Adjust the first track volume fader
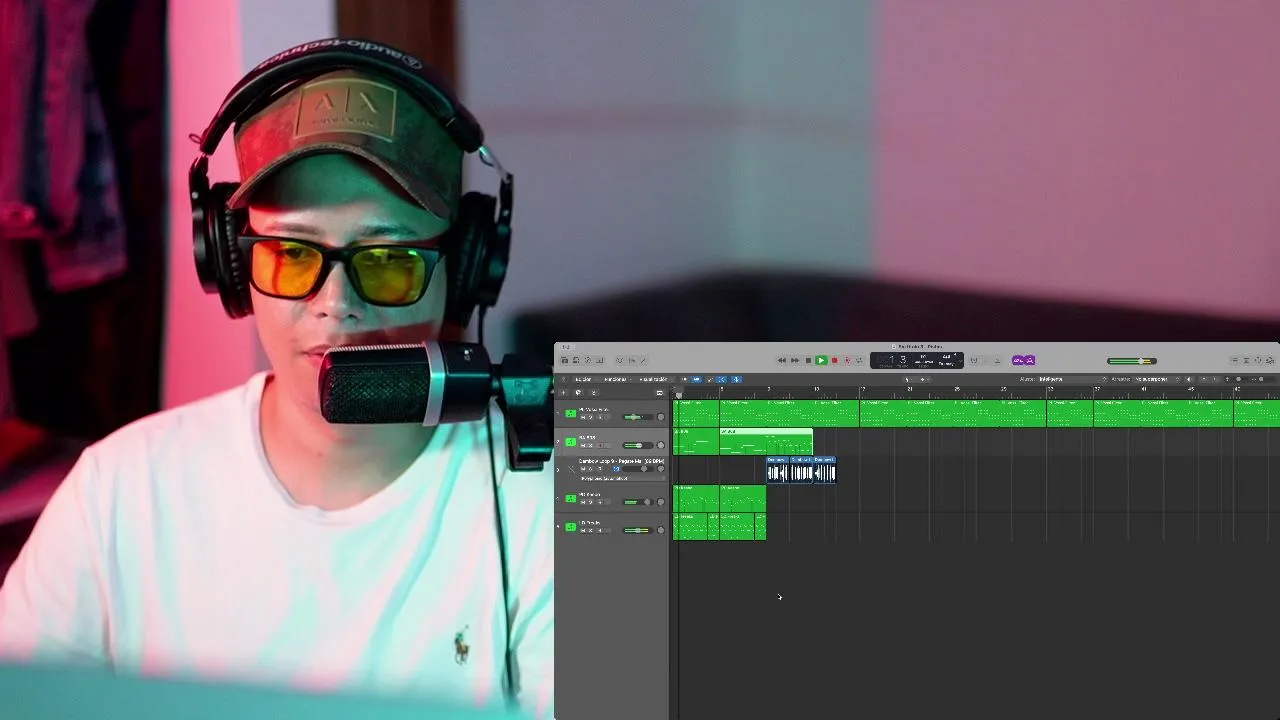1280x720 pixels. [637, 417]
